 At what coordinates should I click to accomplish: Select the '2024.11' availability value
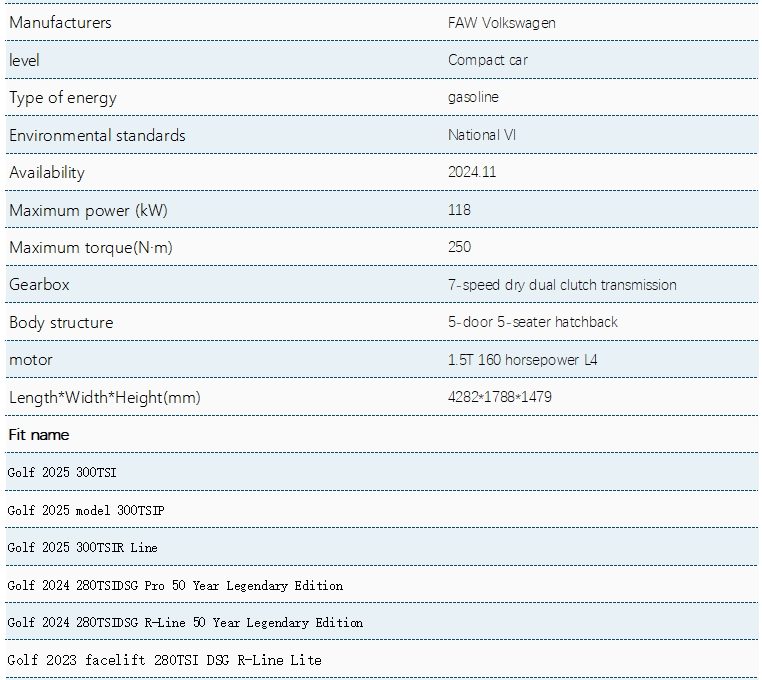[472, 172]
